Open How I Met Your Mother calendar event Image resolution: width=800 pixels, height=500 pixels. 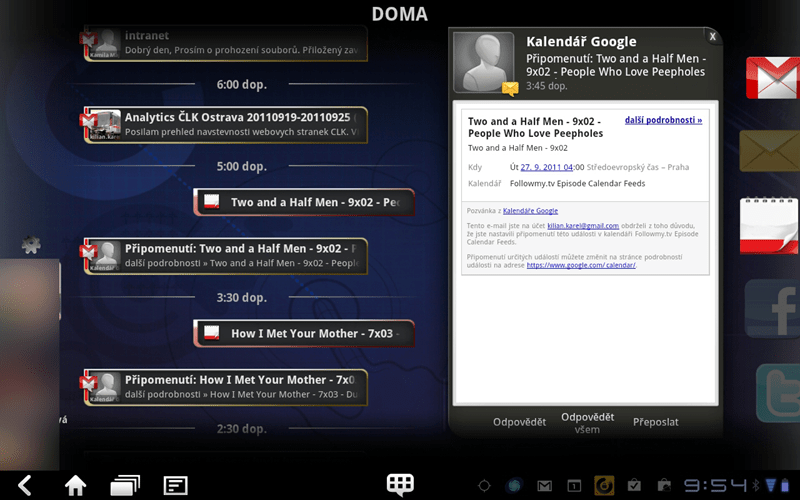(x=304, y=334)
